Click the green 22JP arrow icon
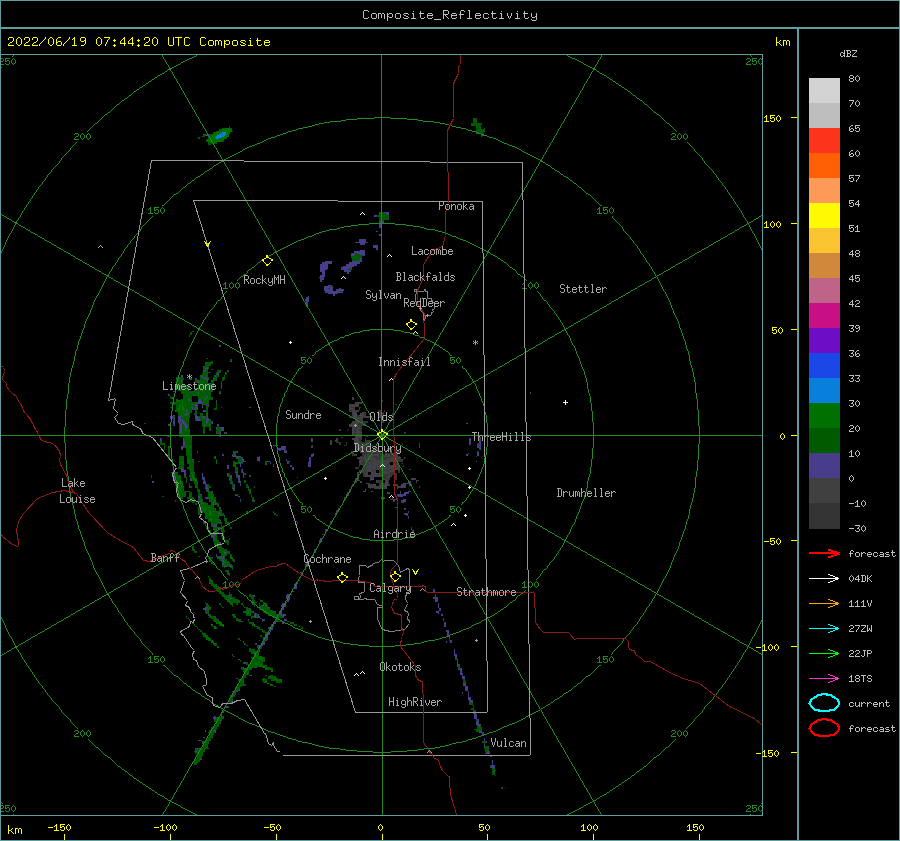Screen dimensions: 900x841 point(824,653)
